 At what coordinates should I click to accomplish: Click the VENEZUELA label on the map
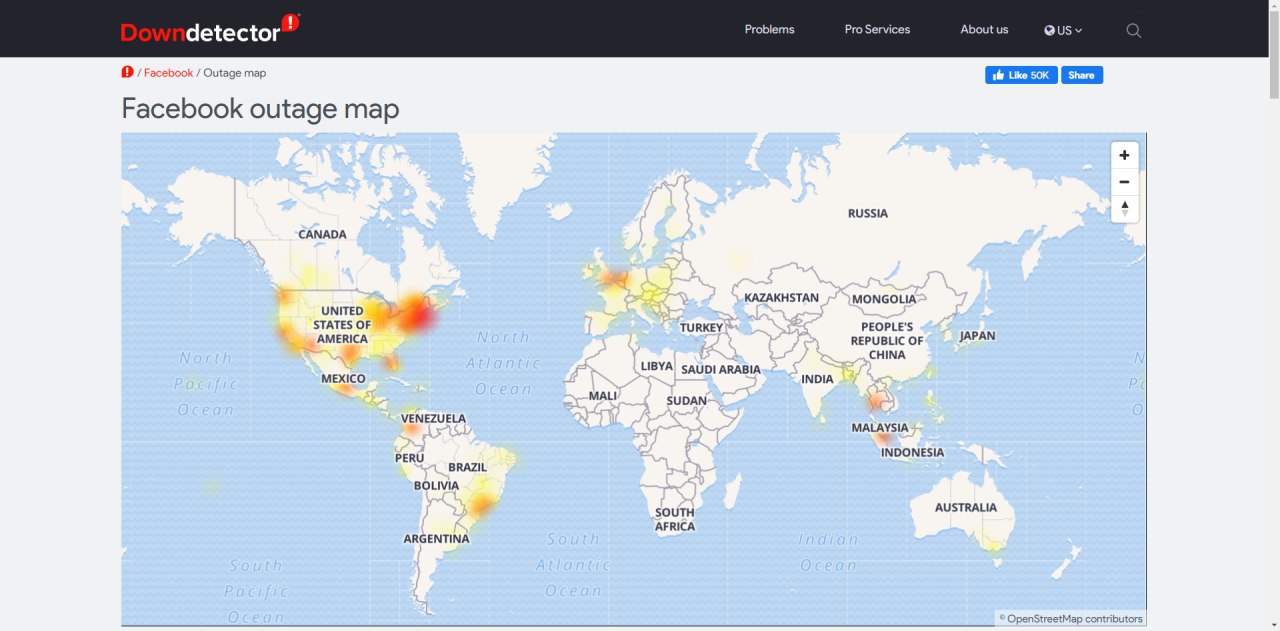coord(433,418)
